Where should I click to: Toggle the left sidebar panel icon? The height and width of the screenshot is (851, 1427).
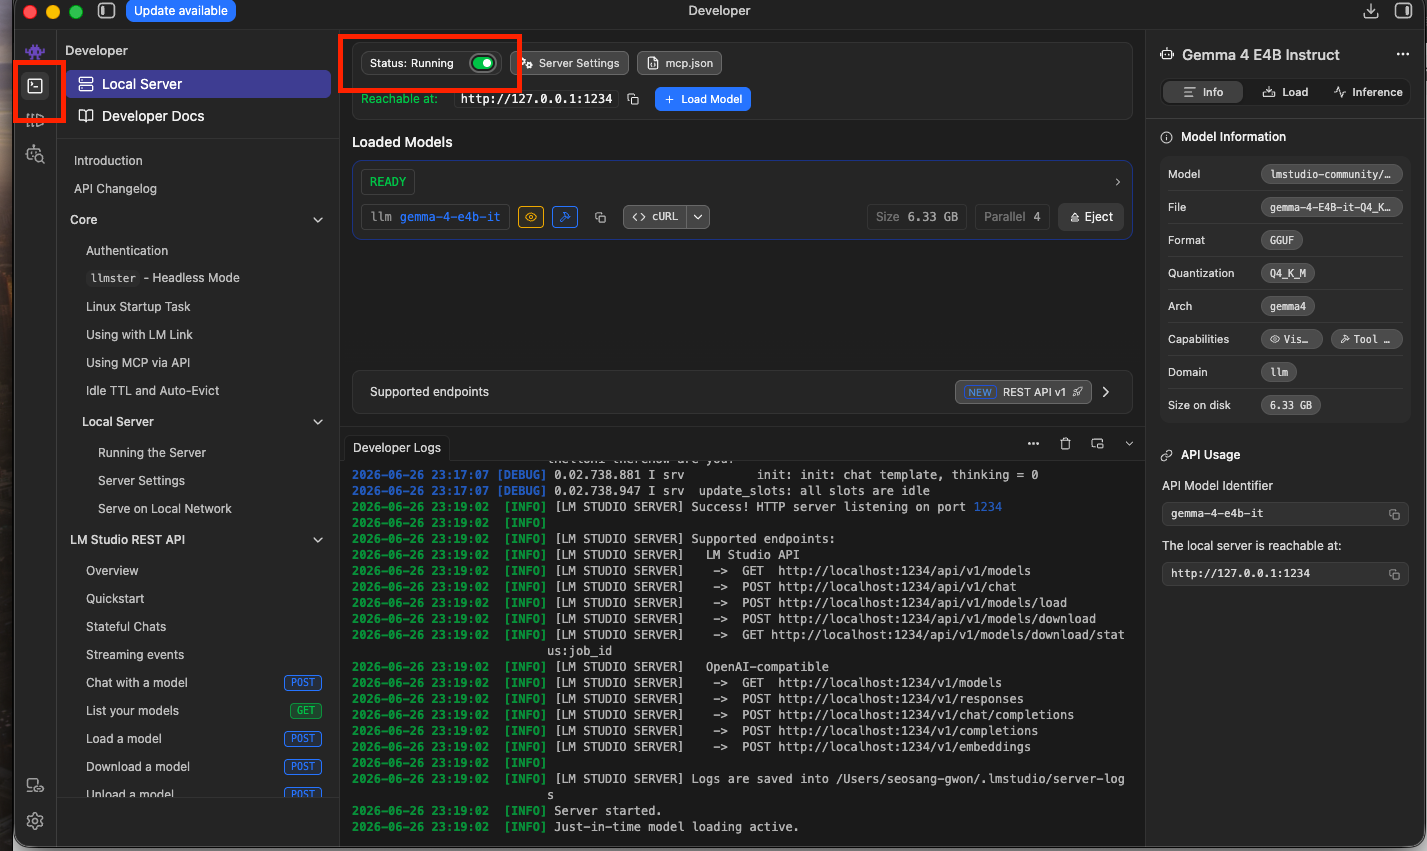pyautogui.click(x=106, y=11)
